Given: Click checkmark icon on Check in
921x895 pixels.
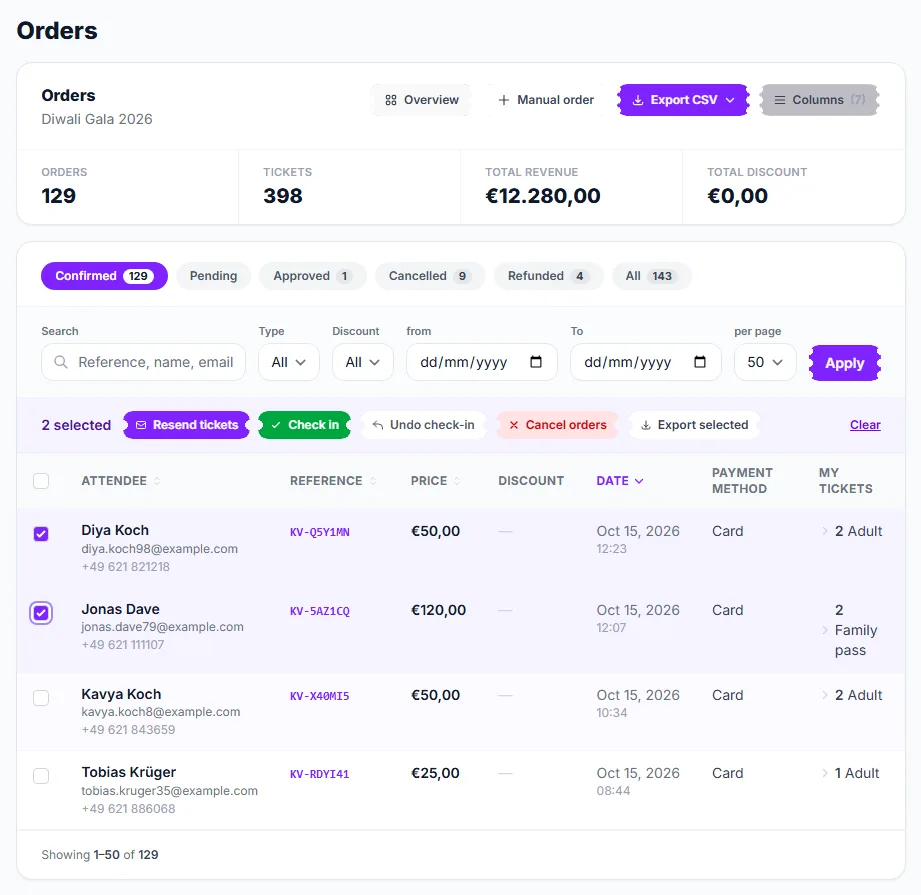Looking at the screenshot, I should tap(276, 425).
